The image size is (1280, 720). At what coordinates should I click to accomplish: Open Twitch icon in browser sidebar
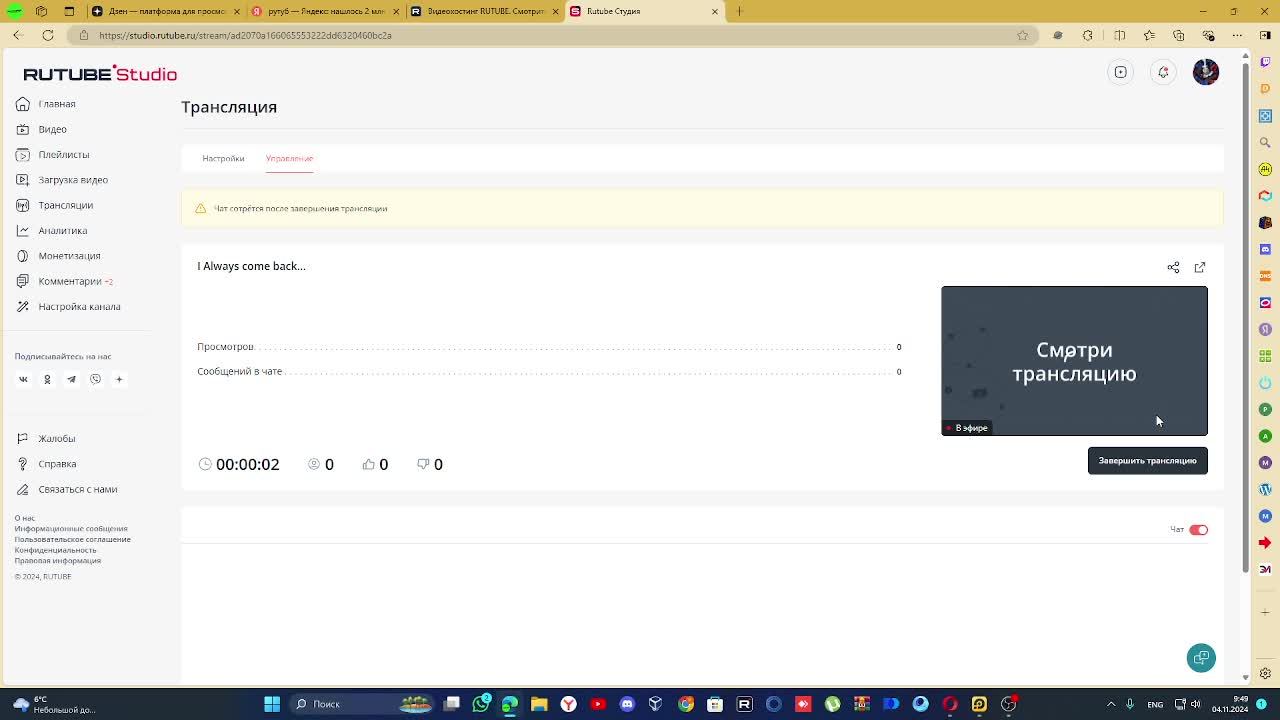pyautogui.click(x=1265, y=62)
